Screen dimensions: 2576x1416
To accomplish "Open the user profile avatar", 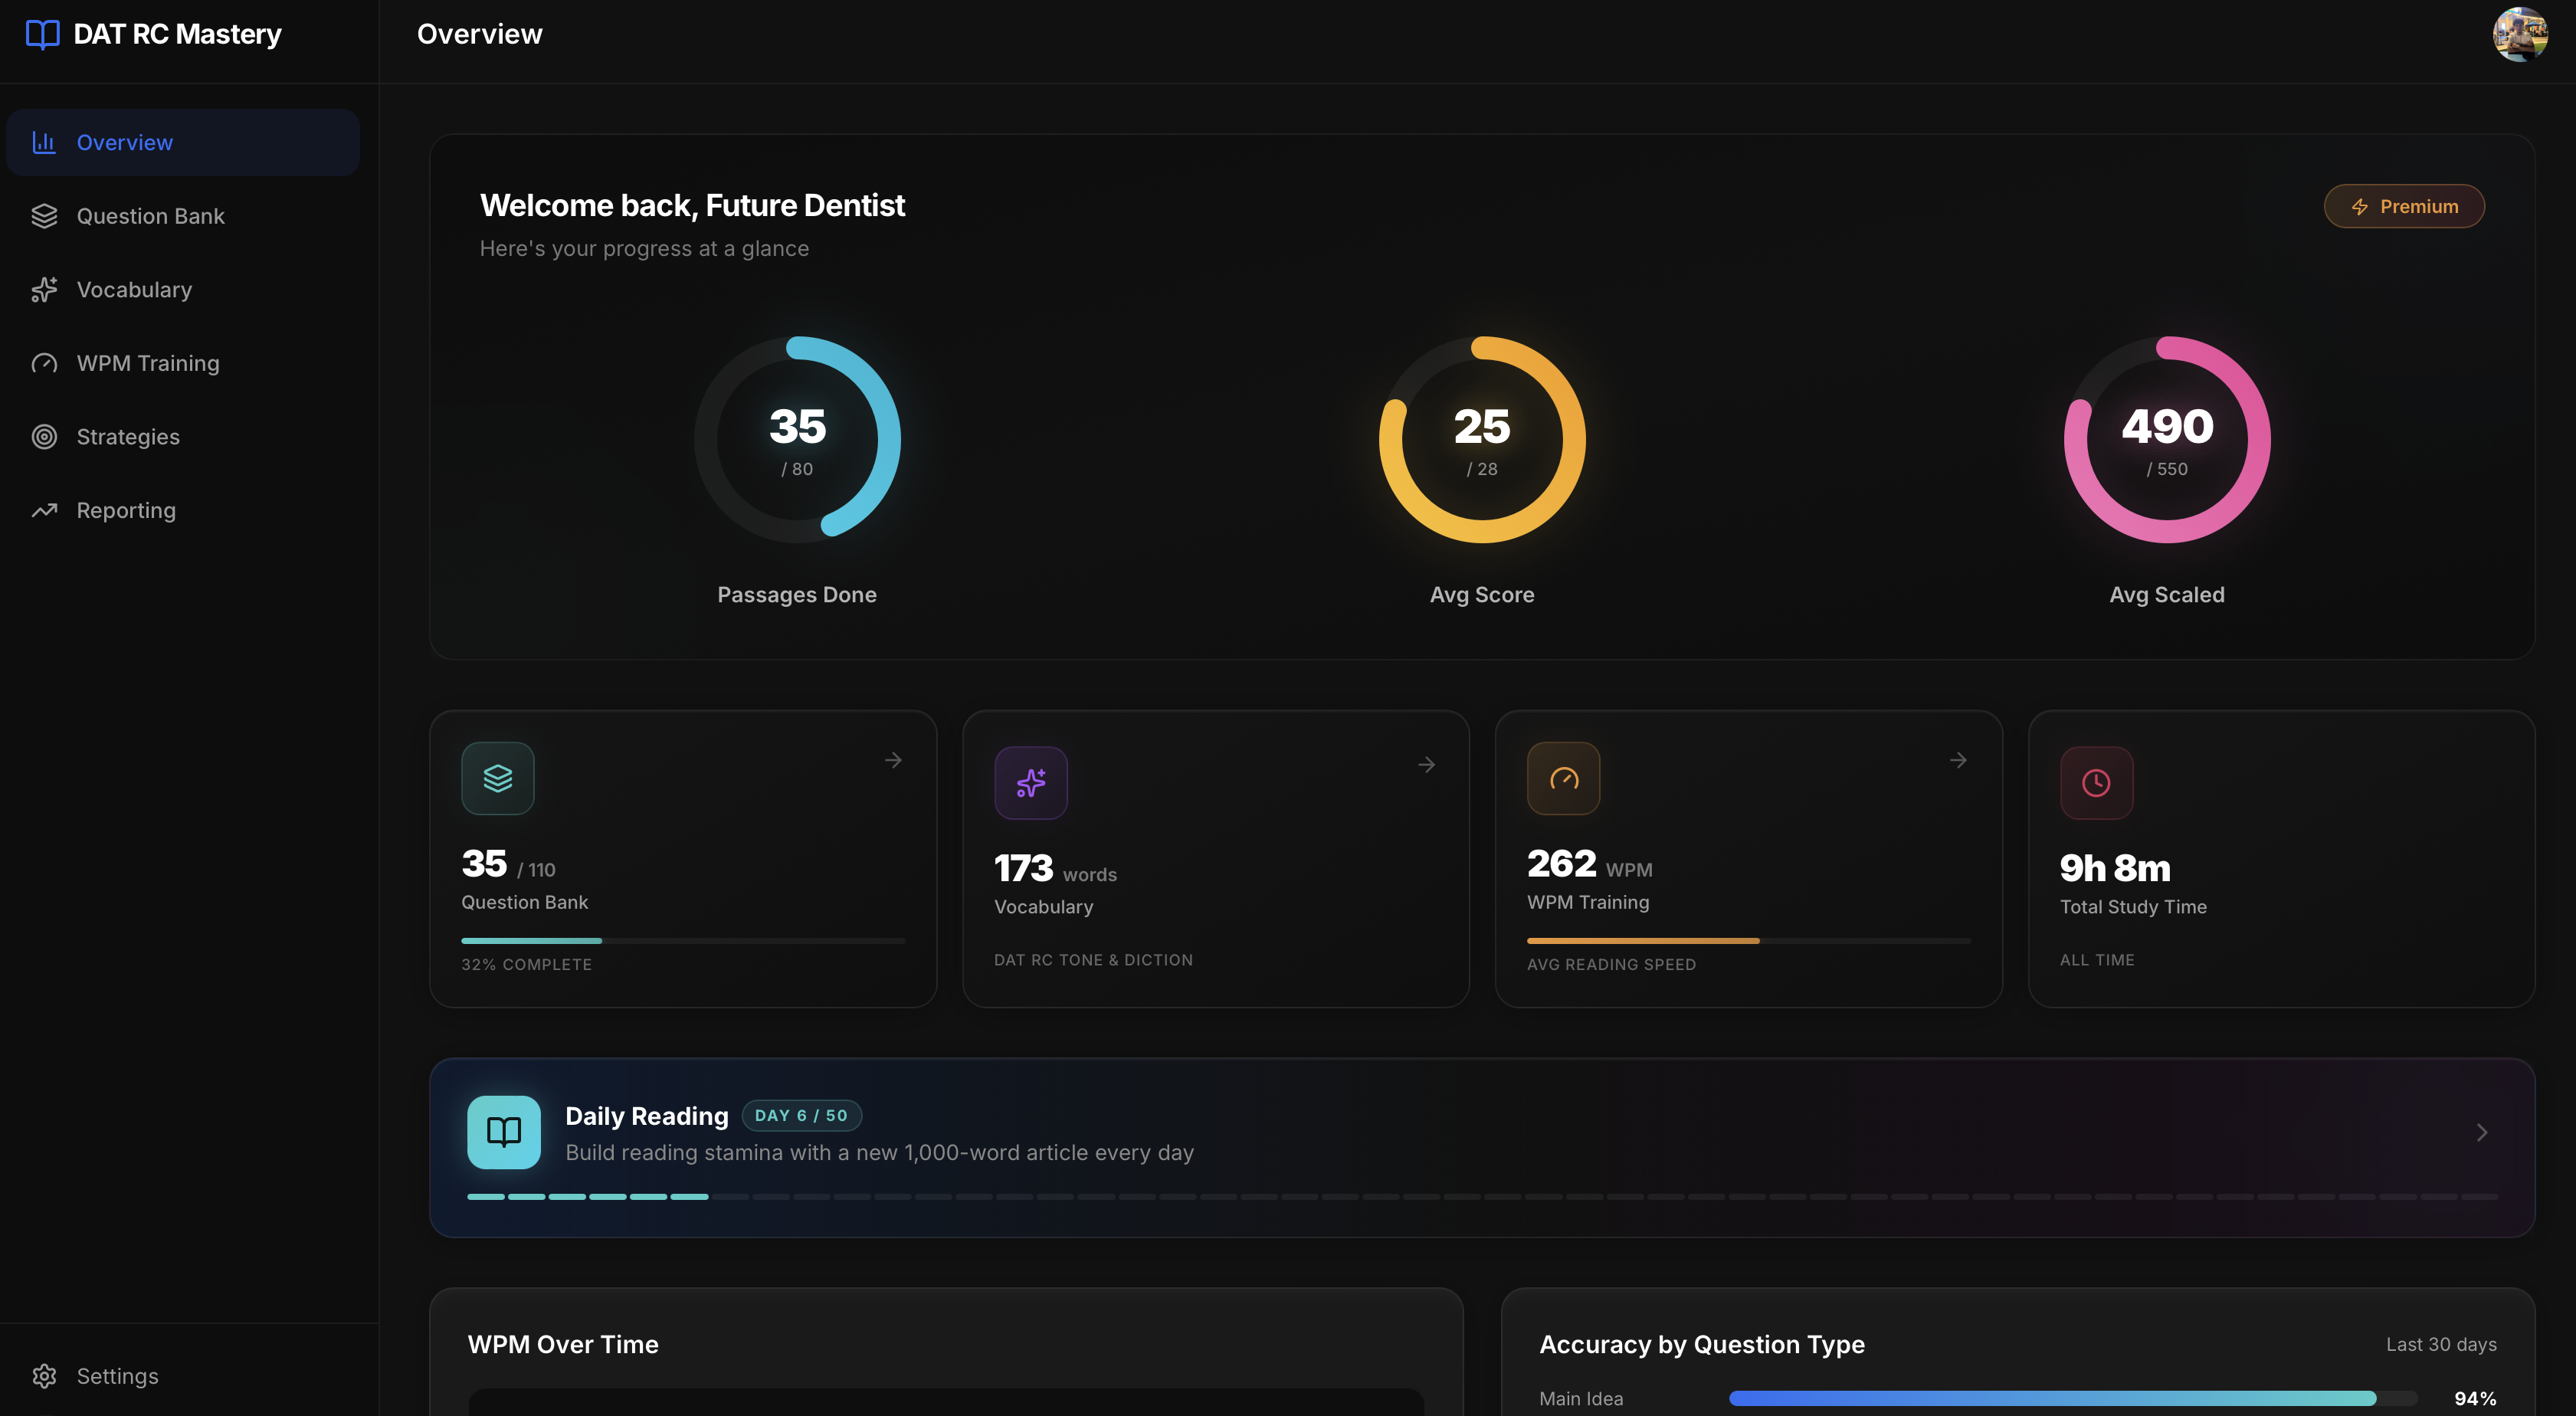I will (2519, 35).
